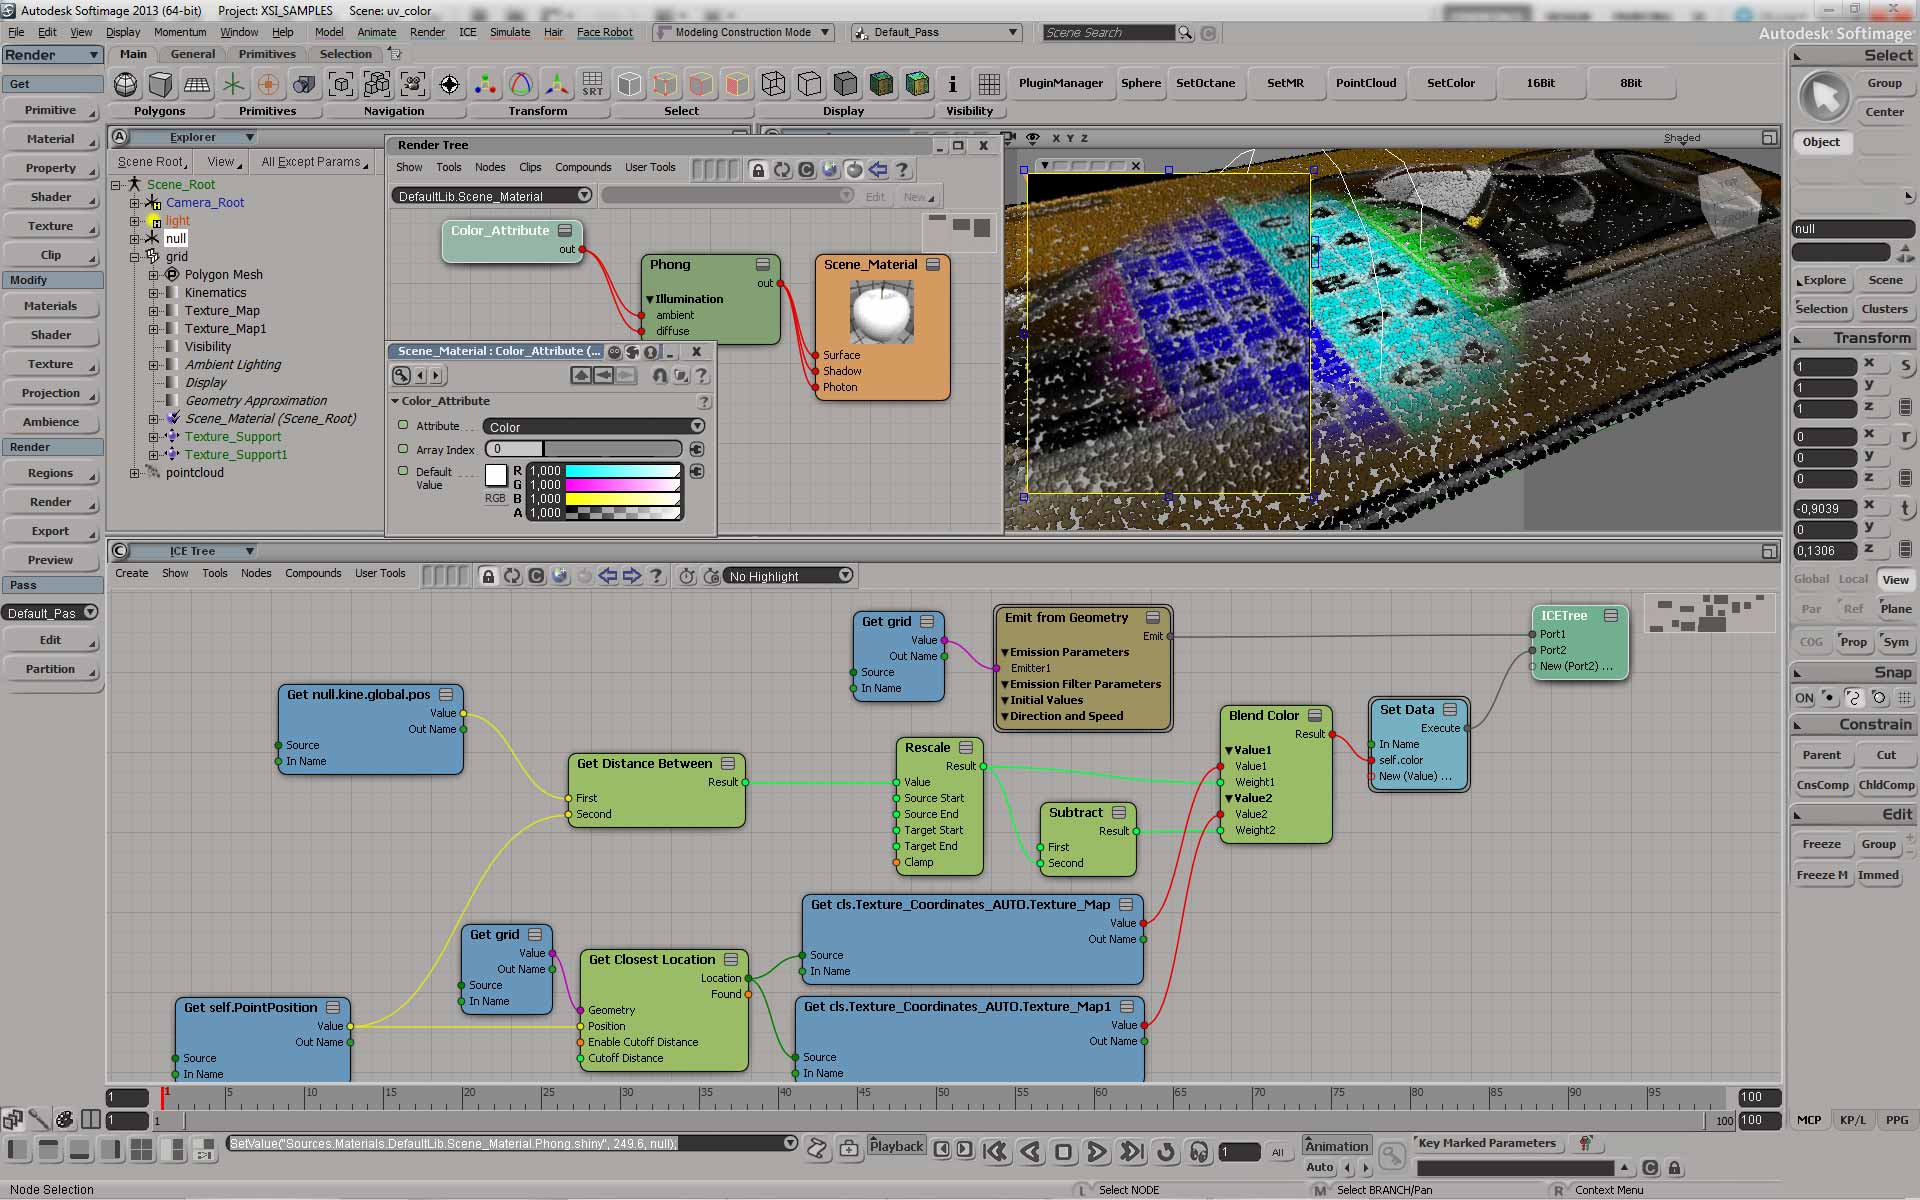The height and width of the screenshot is (1200, 1920).
Task: Click the select arrow tool icon
Action: [1824, 98]
